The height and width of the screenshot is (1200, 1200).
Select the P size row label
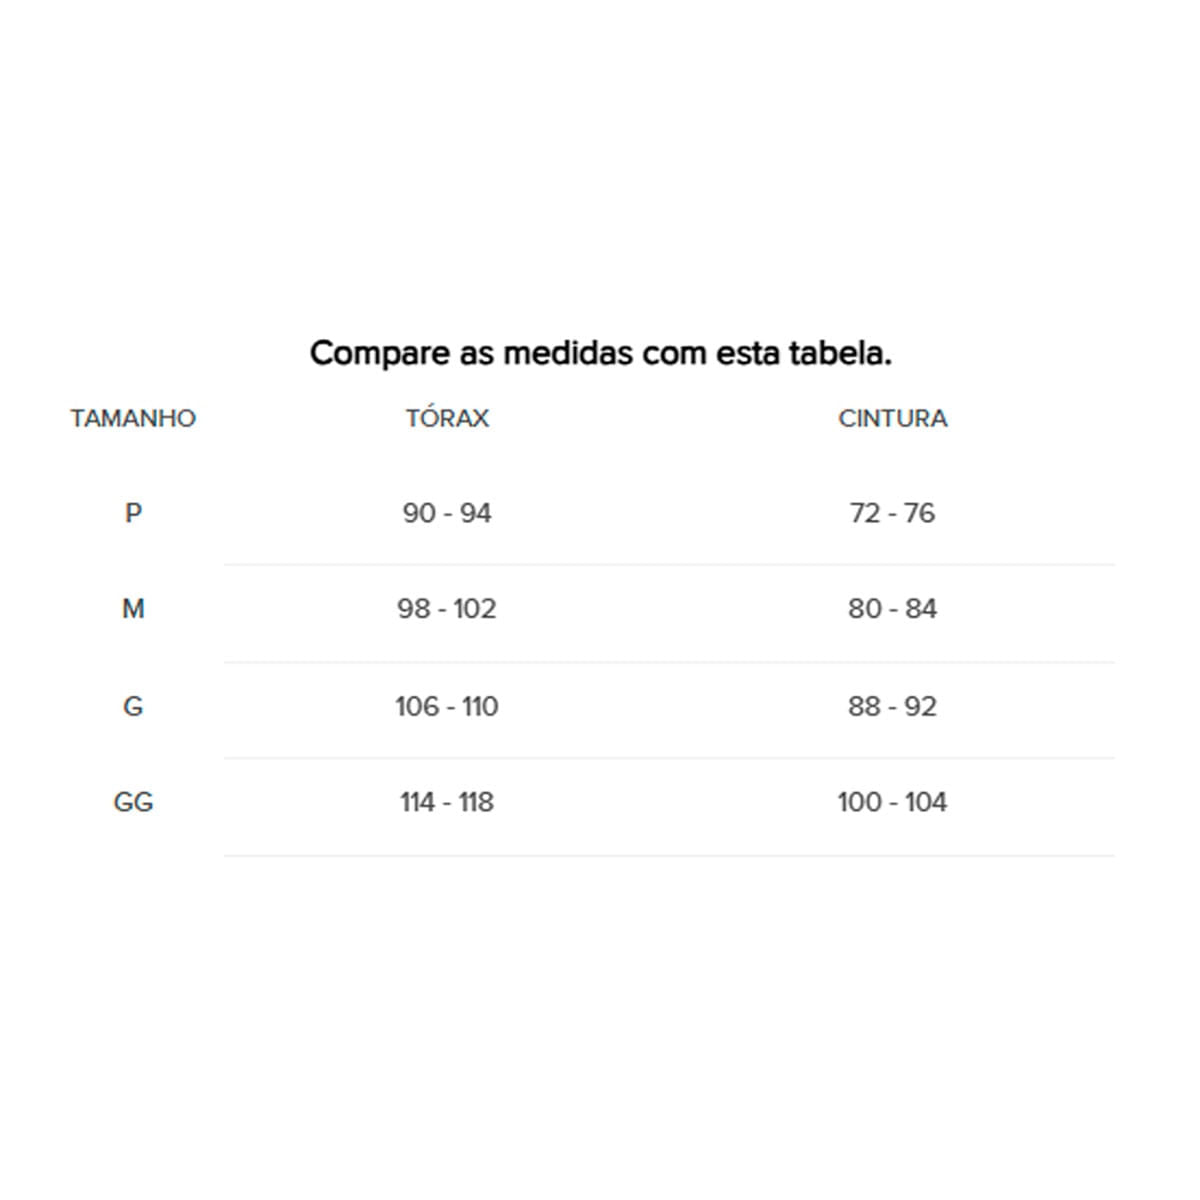coord(133,513)
